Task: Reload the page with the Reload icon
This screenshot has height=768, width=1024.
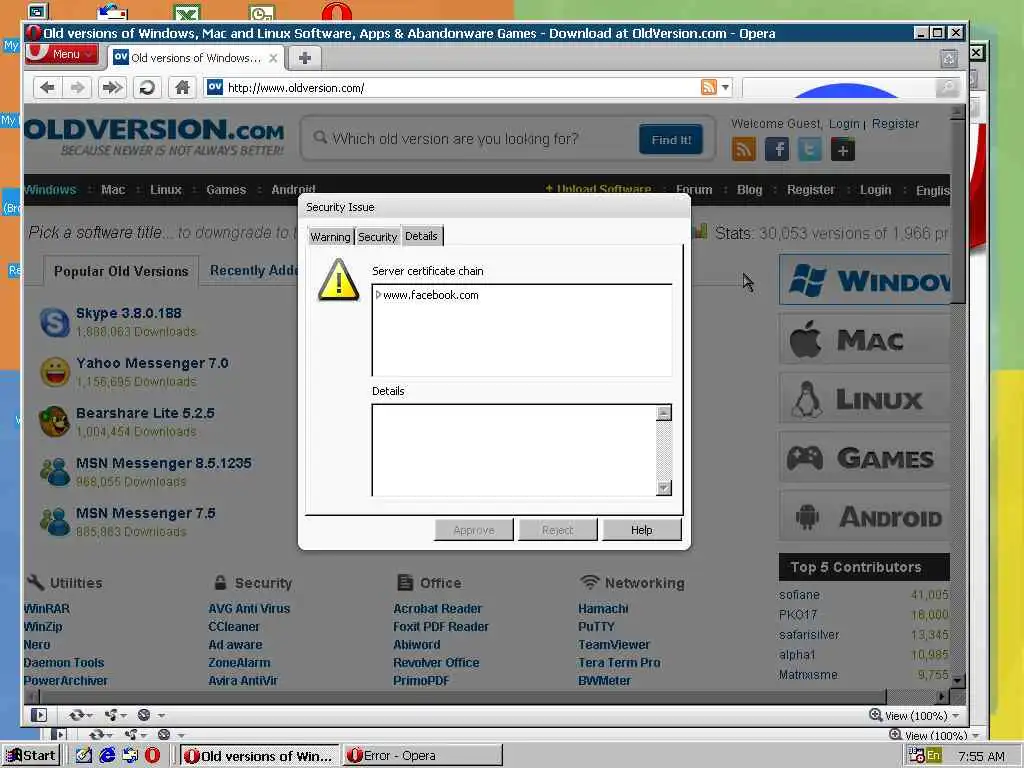Action: [x=147, y=88]
